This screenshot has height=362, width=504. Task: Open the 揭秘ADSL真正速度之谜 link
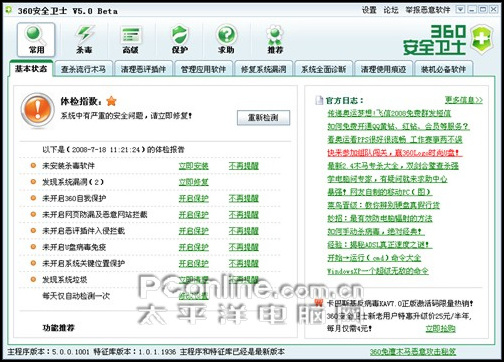click(x=379, y=245)
